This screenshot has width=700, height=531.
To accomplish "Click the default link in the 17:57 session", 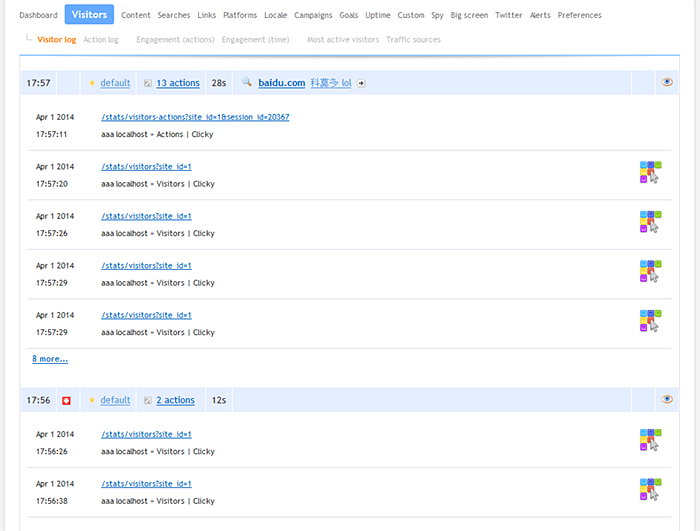I will click(115, 83).
